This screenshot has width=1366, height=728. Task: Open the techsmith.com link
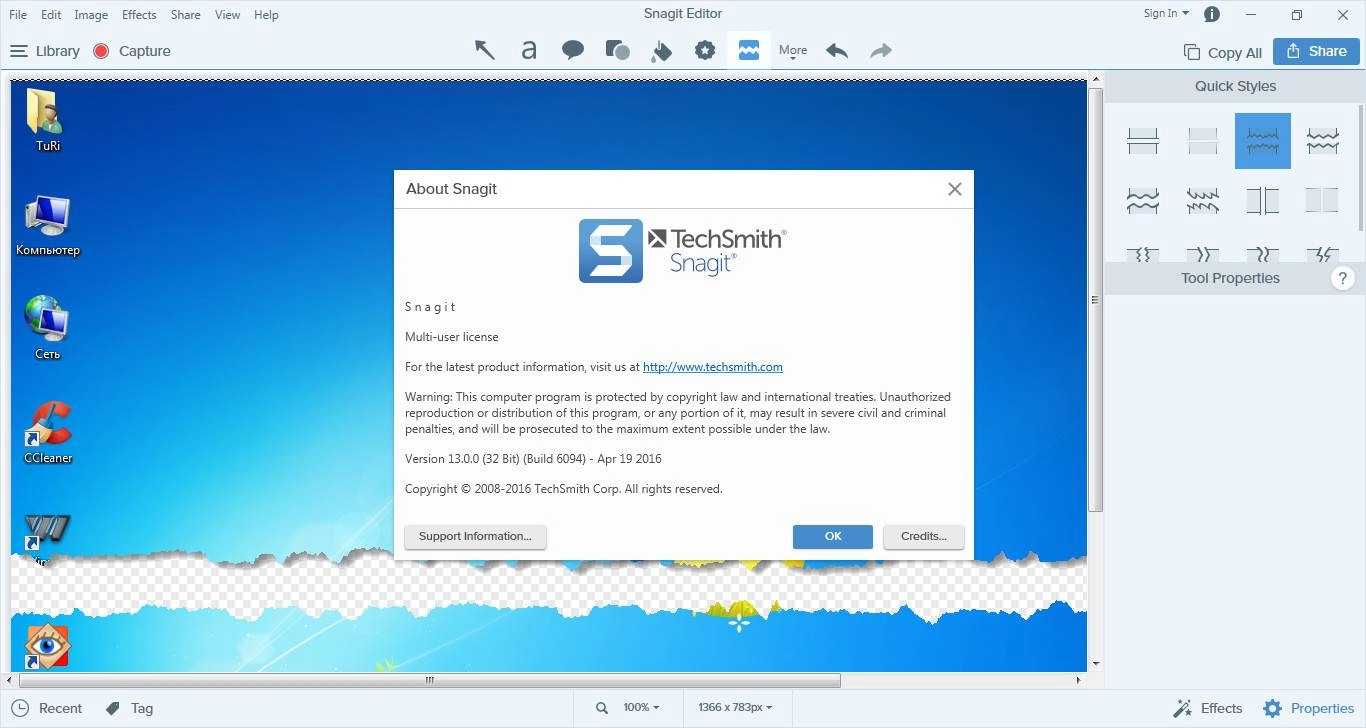point(713,367)
